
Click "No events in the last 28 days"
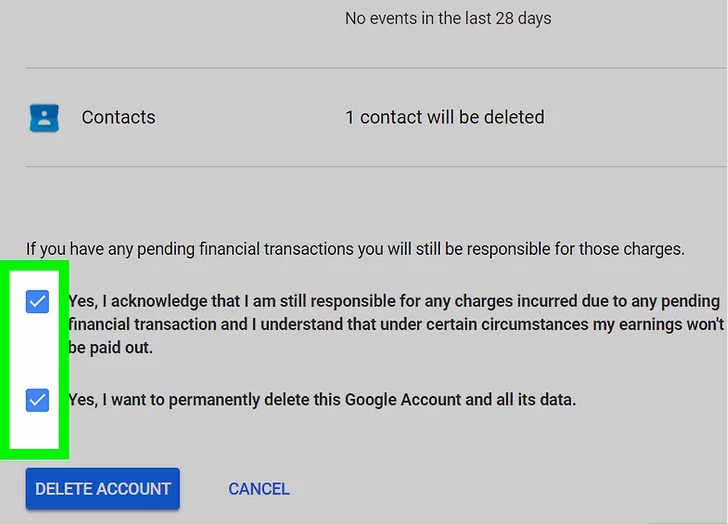pos(448,19)
